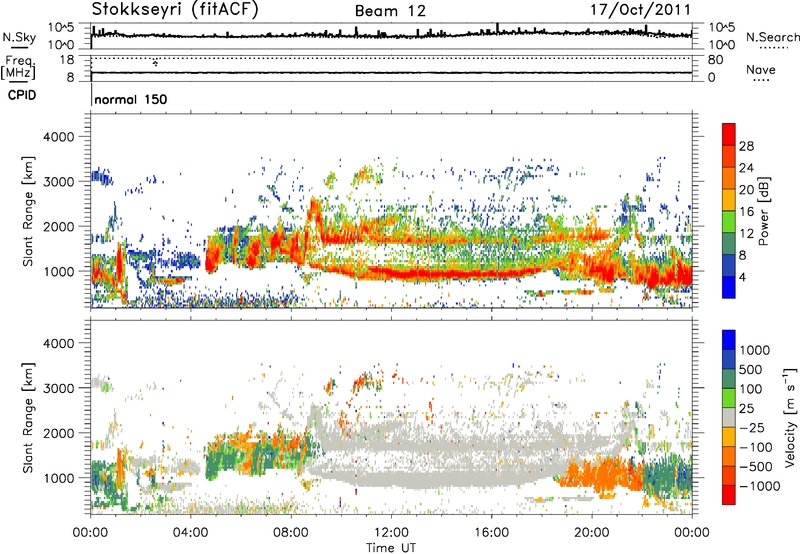
Task: Click the '28' Power colorbar value
Action: pyautogui.click(x=746, y=146)
